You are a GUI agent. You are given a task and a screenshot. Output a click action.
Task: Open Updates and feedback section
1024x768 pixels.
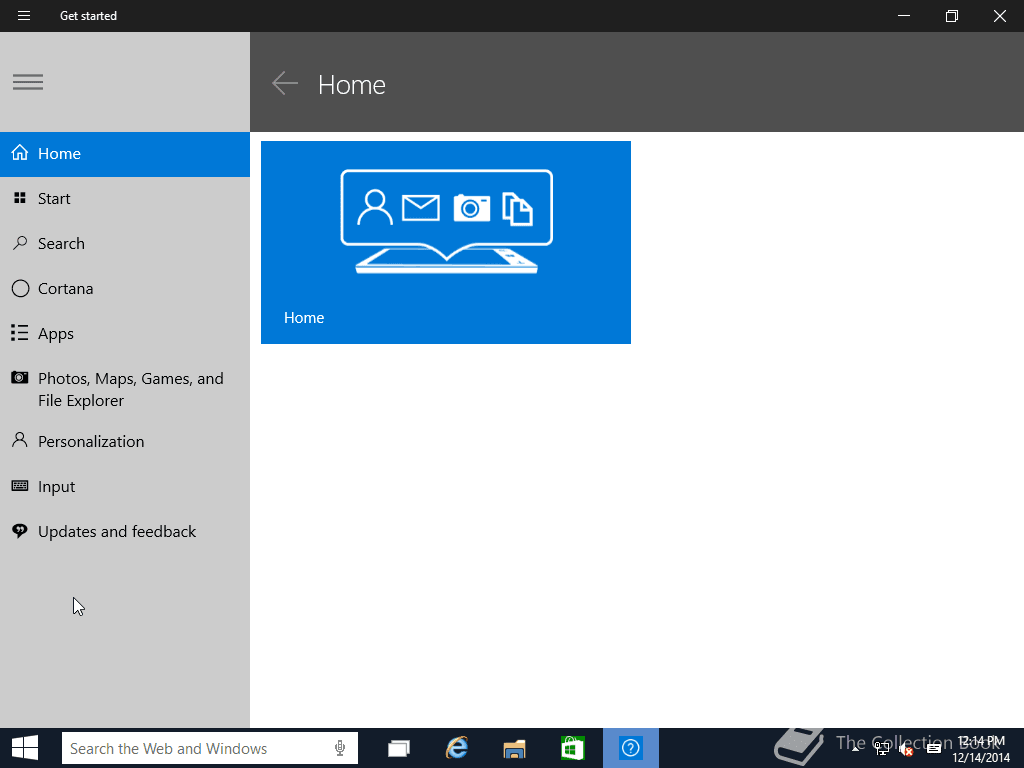point(116,532)
